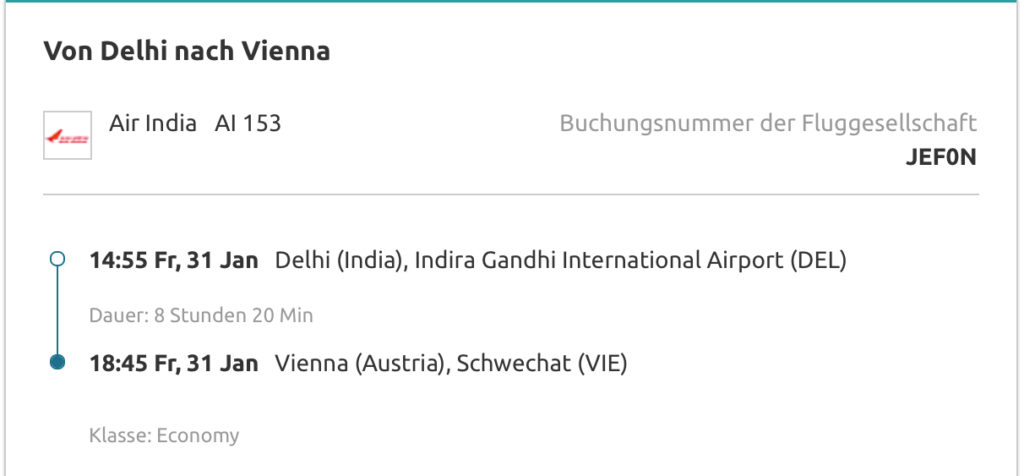Click the horizontal divider under Air India
1024x476 pixels.
click(x=510, y=194)
